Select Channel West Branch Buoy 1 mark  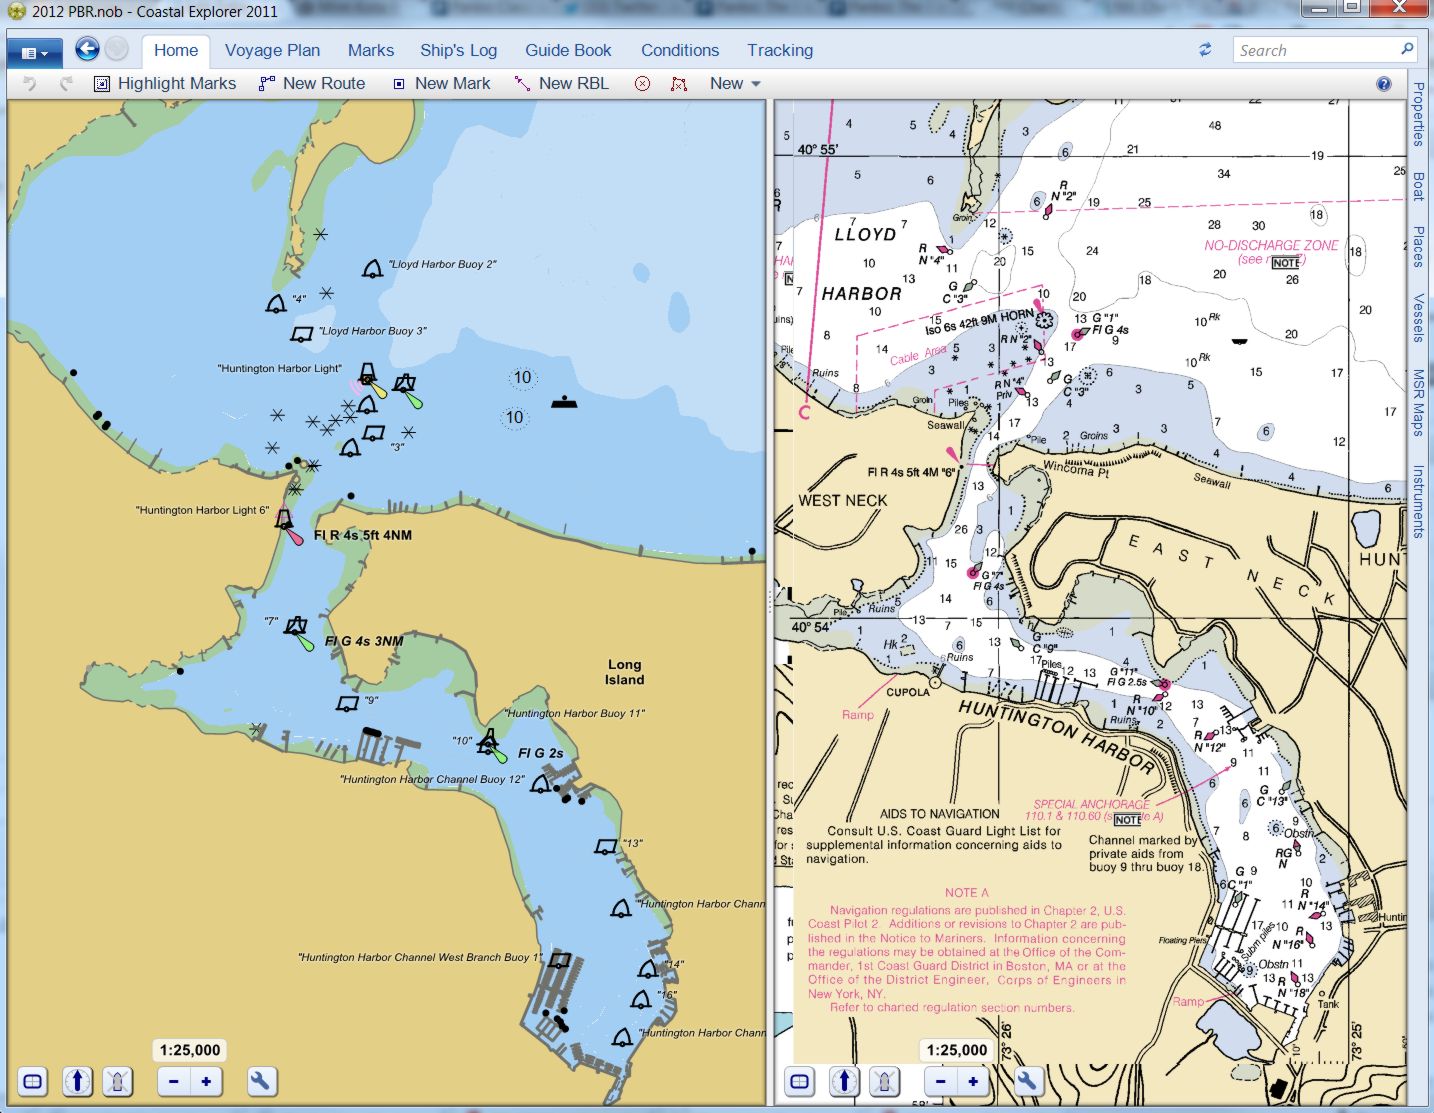click(x=560, y=960)
